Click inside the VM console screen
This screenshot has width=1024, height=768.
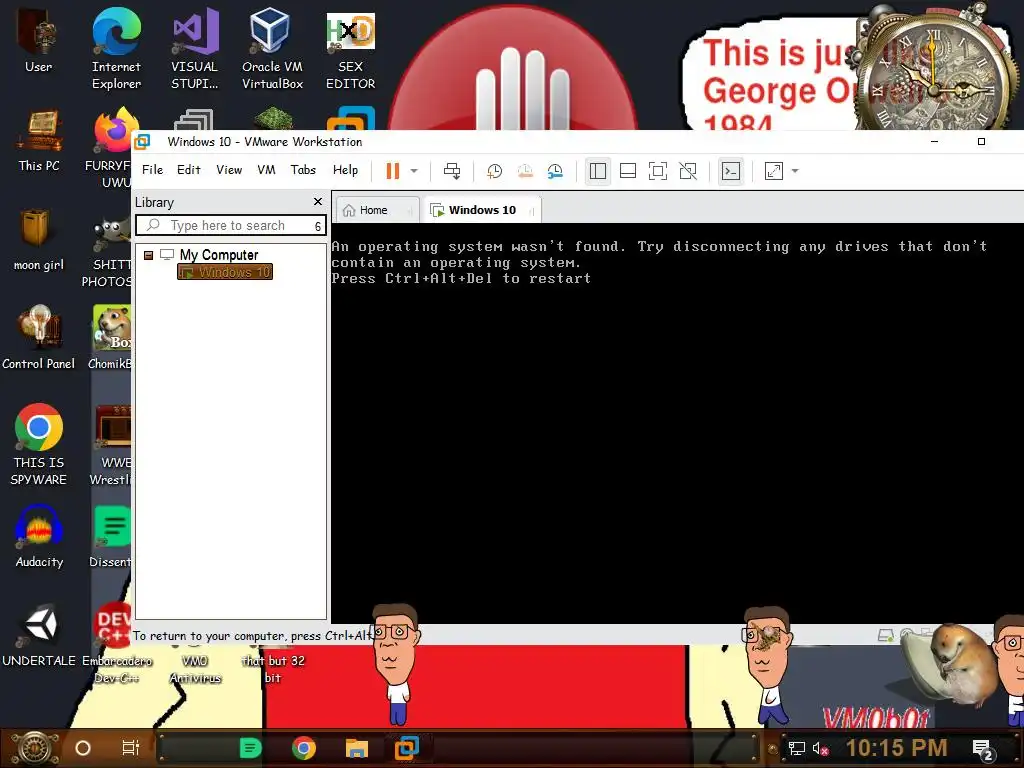click(677, 424)
